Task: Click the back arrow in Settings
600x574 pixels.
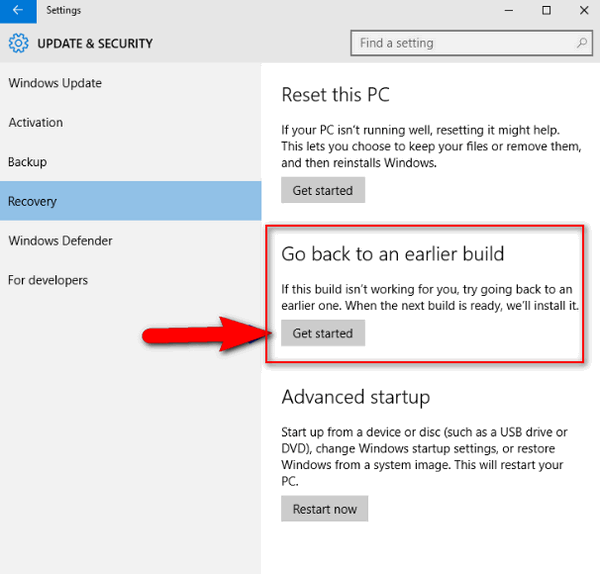Action: [x=18, y=11]
